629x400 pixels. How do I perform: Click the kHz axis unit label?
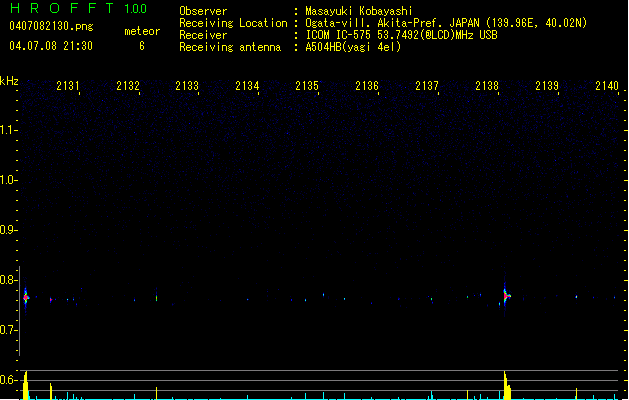point(9,81)
